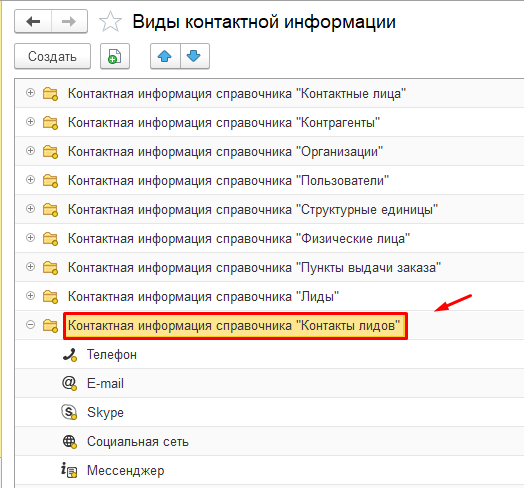
Task: Expand the "Пользователи" folder node
Action: point(30,179)
